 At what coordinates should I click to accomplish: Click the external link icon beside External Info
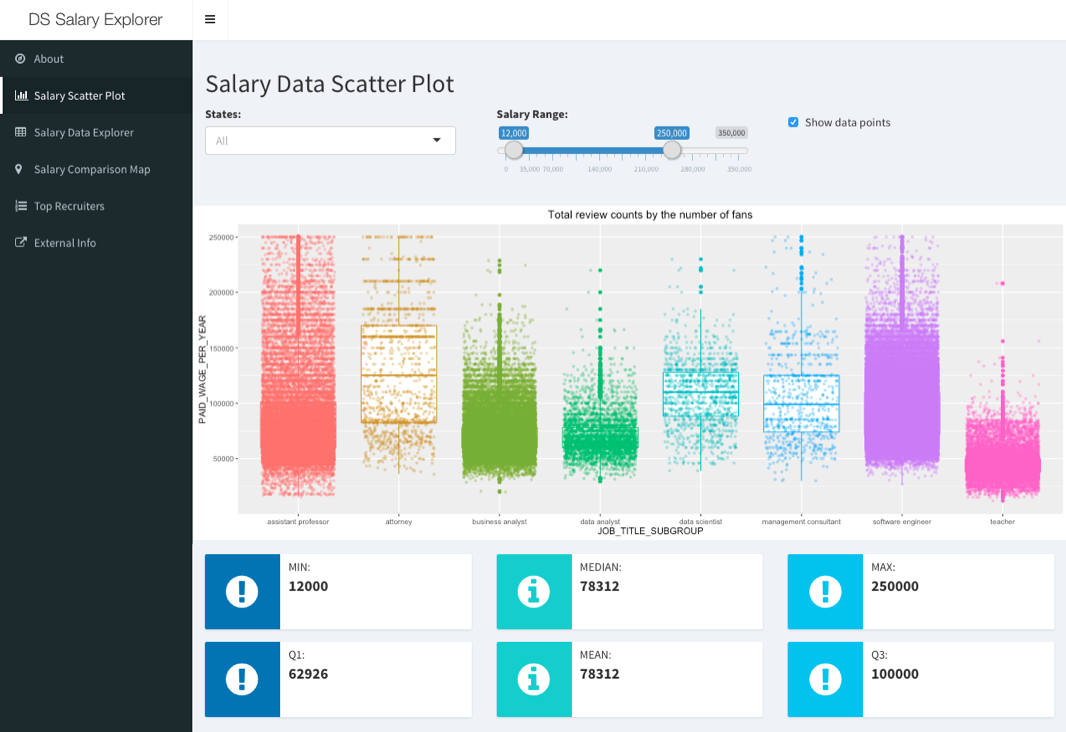click(21, 242)
